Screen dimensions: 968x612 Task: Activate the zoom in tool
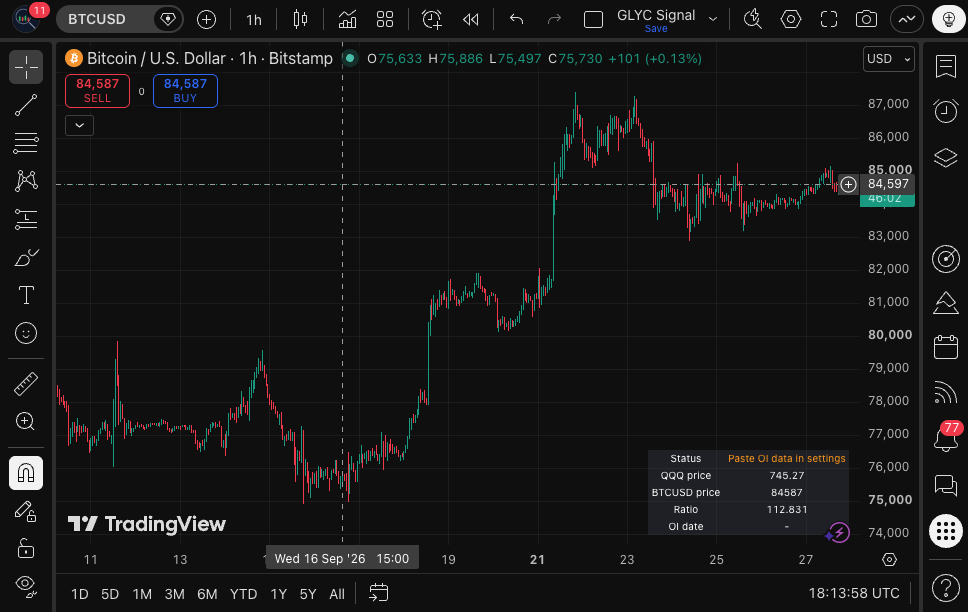click(26, 421)
